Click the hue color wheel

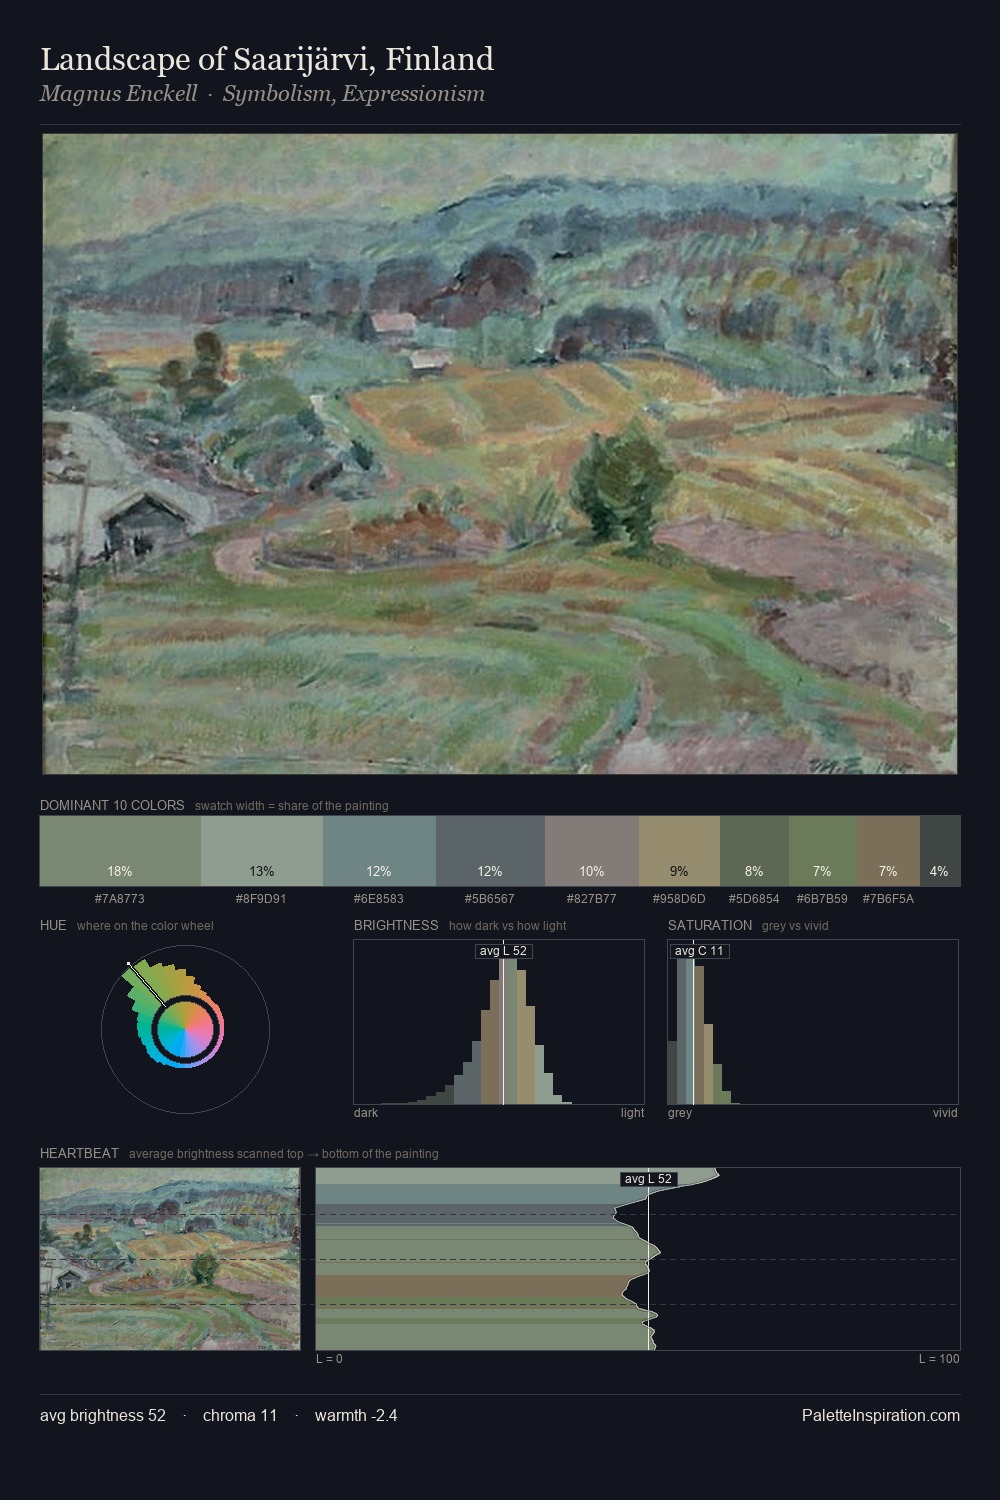pyautogui.click(x=185, y=1029)
